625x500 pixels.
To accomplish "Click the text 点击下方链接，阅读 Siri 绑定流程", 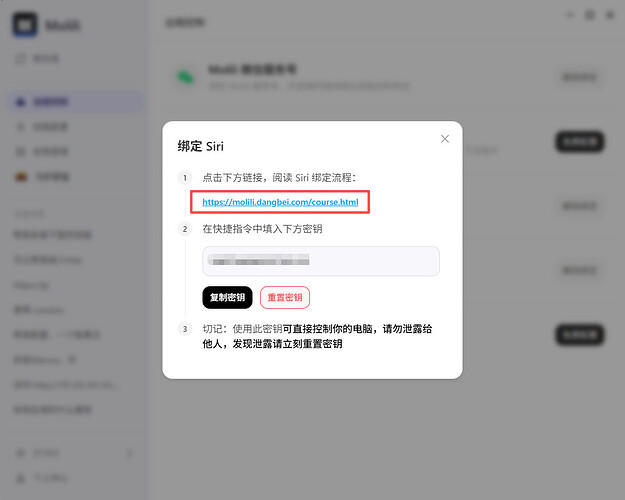I will pos(279,177).
